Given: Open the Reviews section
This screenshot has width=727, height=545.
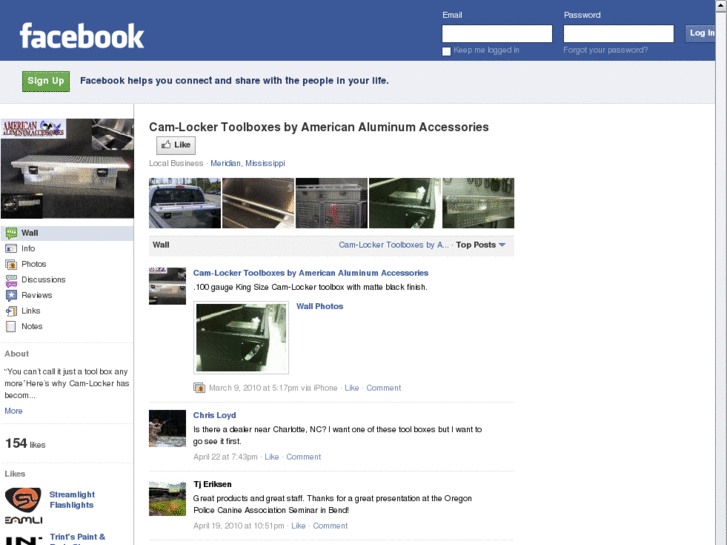Looking at the screenshot, I should click(37, 295).
